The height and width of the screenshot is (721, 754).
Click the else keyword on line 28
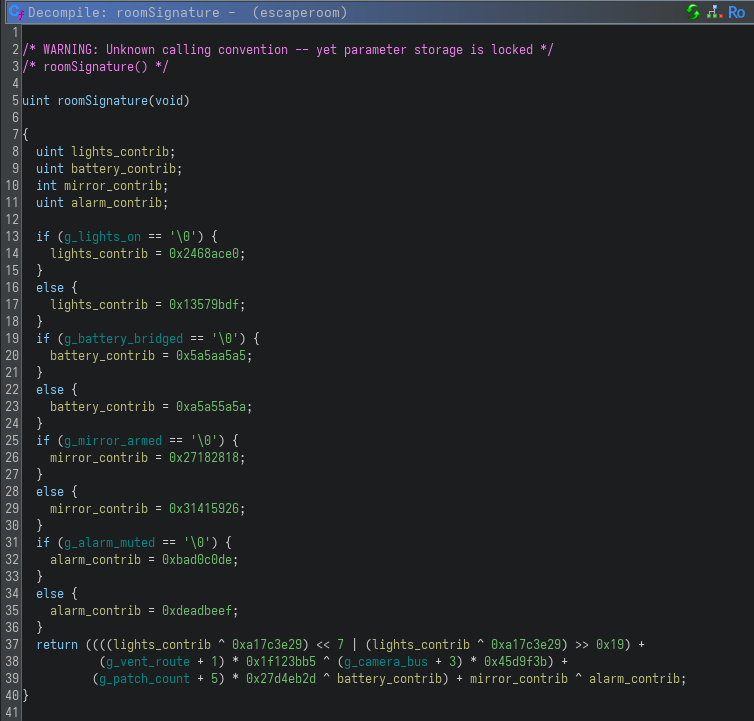[x=50, y=492]
